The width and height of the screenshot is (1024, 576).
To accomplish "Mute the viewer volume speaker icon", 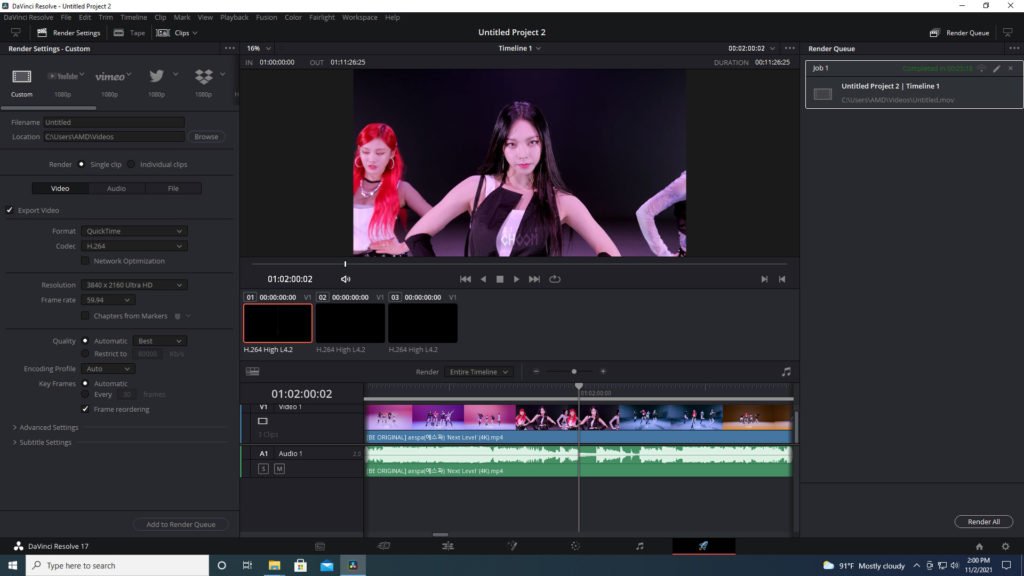I will pos(346,279).
